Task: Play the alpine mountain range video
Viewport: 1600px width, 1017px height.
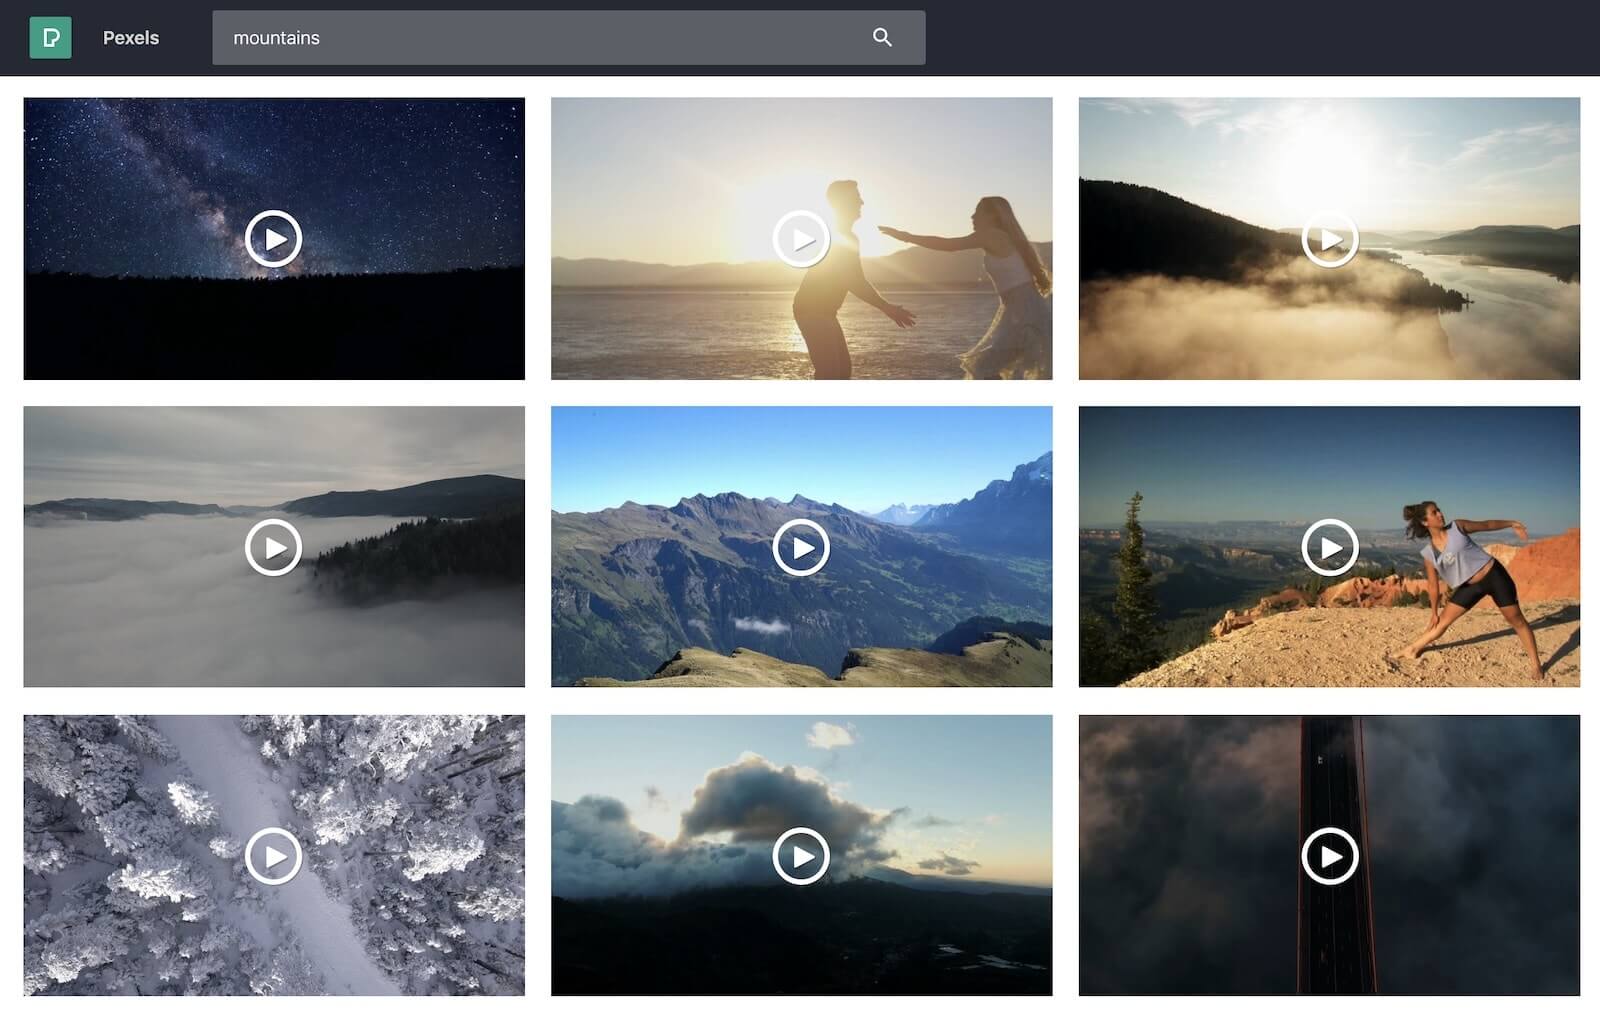Action: coord(800,547)
